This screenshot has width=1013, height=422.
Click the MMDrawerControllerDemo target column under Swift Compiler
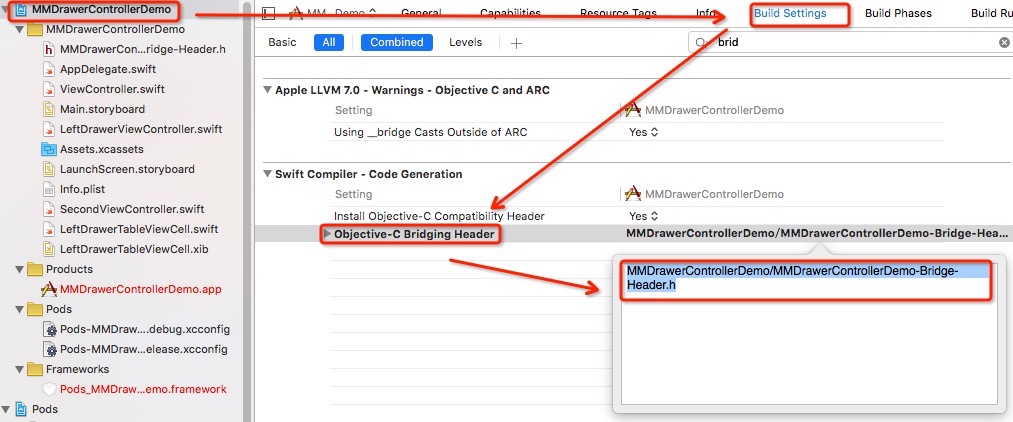click(705, 194)
